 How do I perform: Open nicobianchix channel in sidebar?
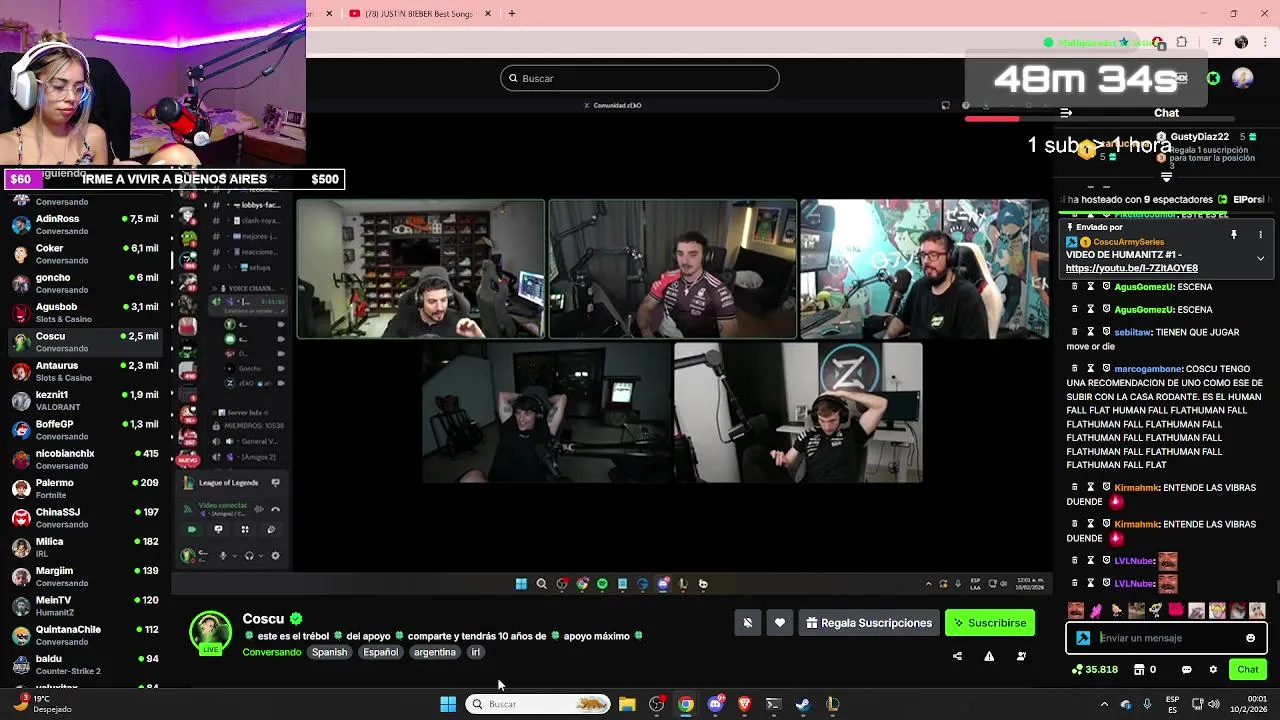pos(85,459)
